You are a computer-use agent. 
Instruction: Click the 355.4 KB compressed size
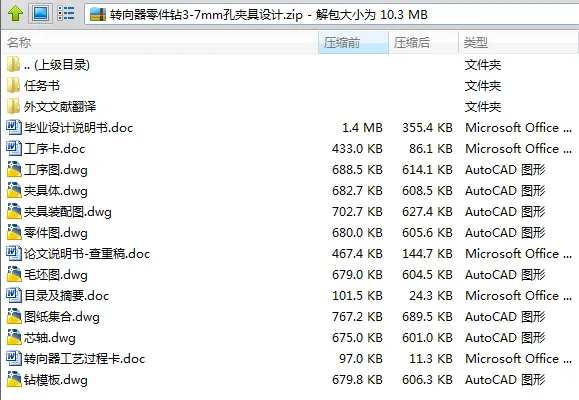tap(427, 128)
